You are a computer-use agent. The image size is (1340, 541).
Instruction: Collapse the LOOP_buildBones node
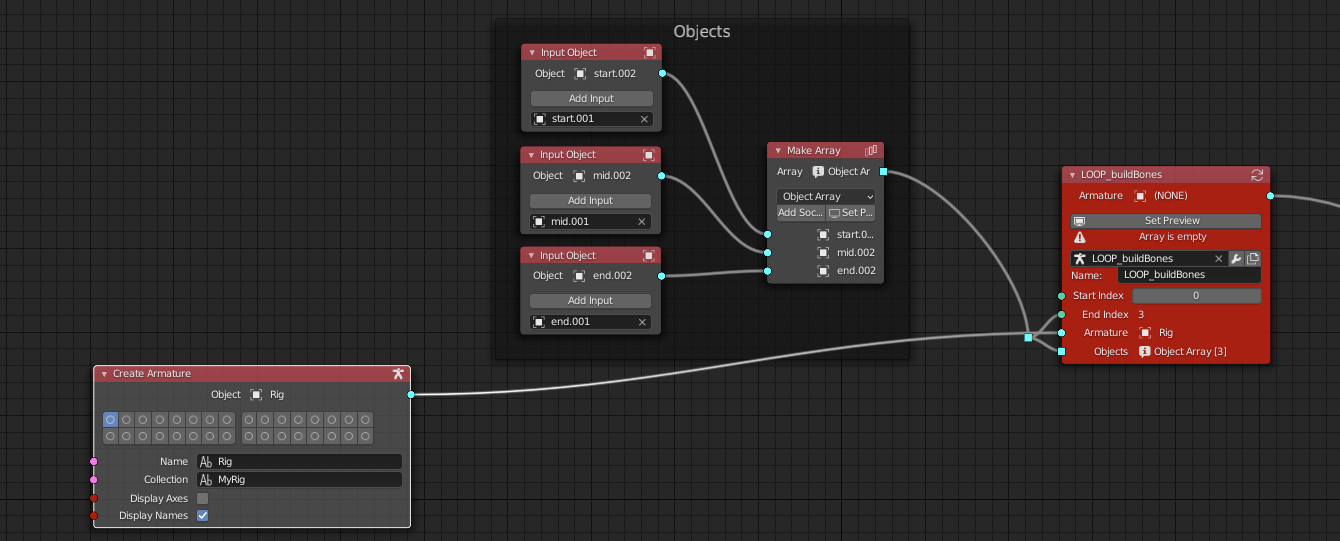[x=1073, y=175]
